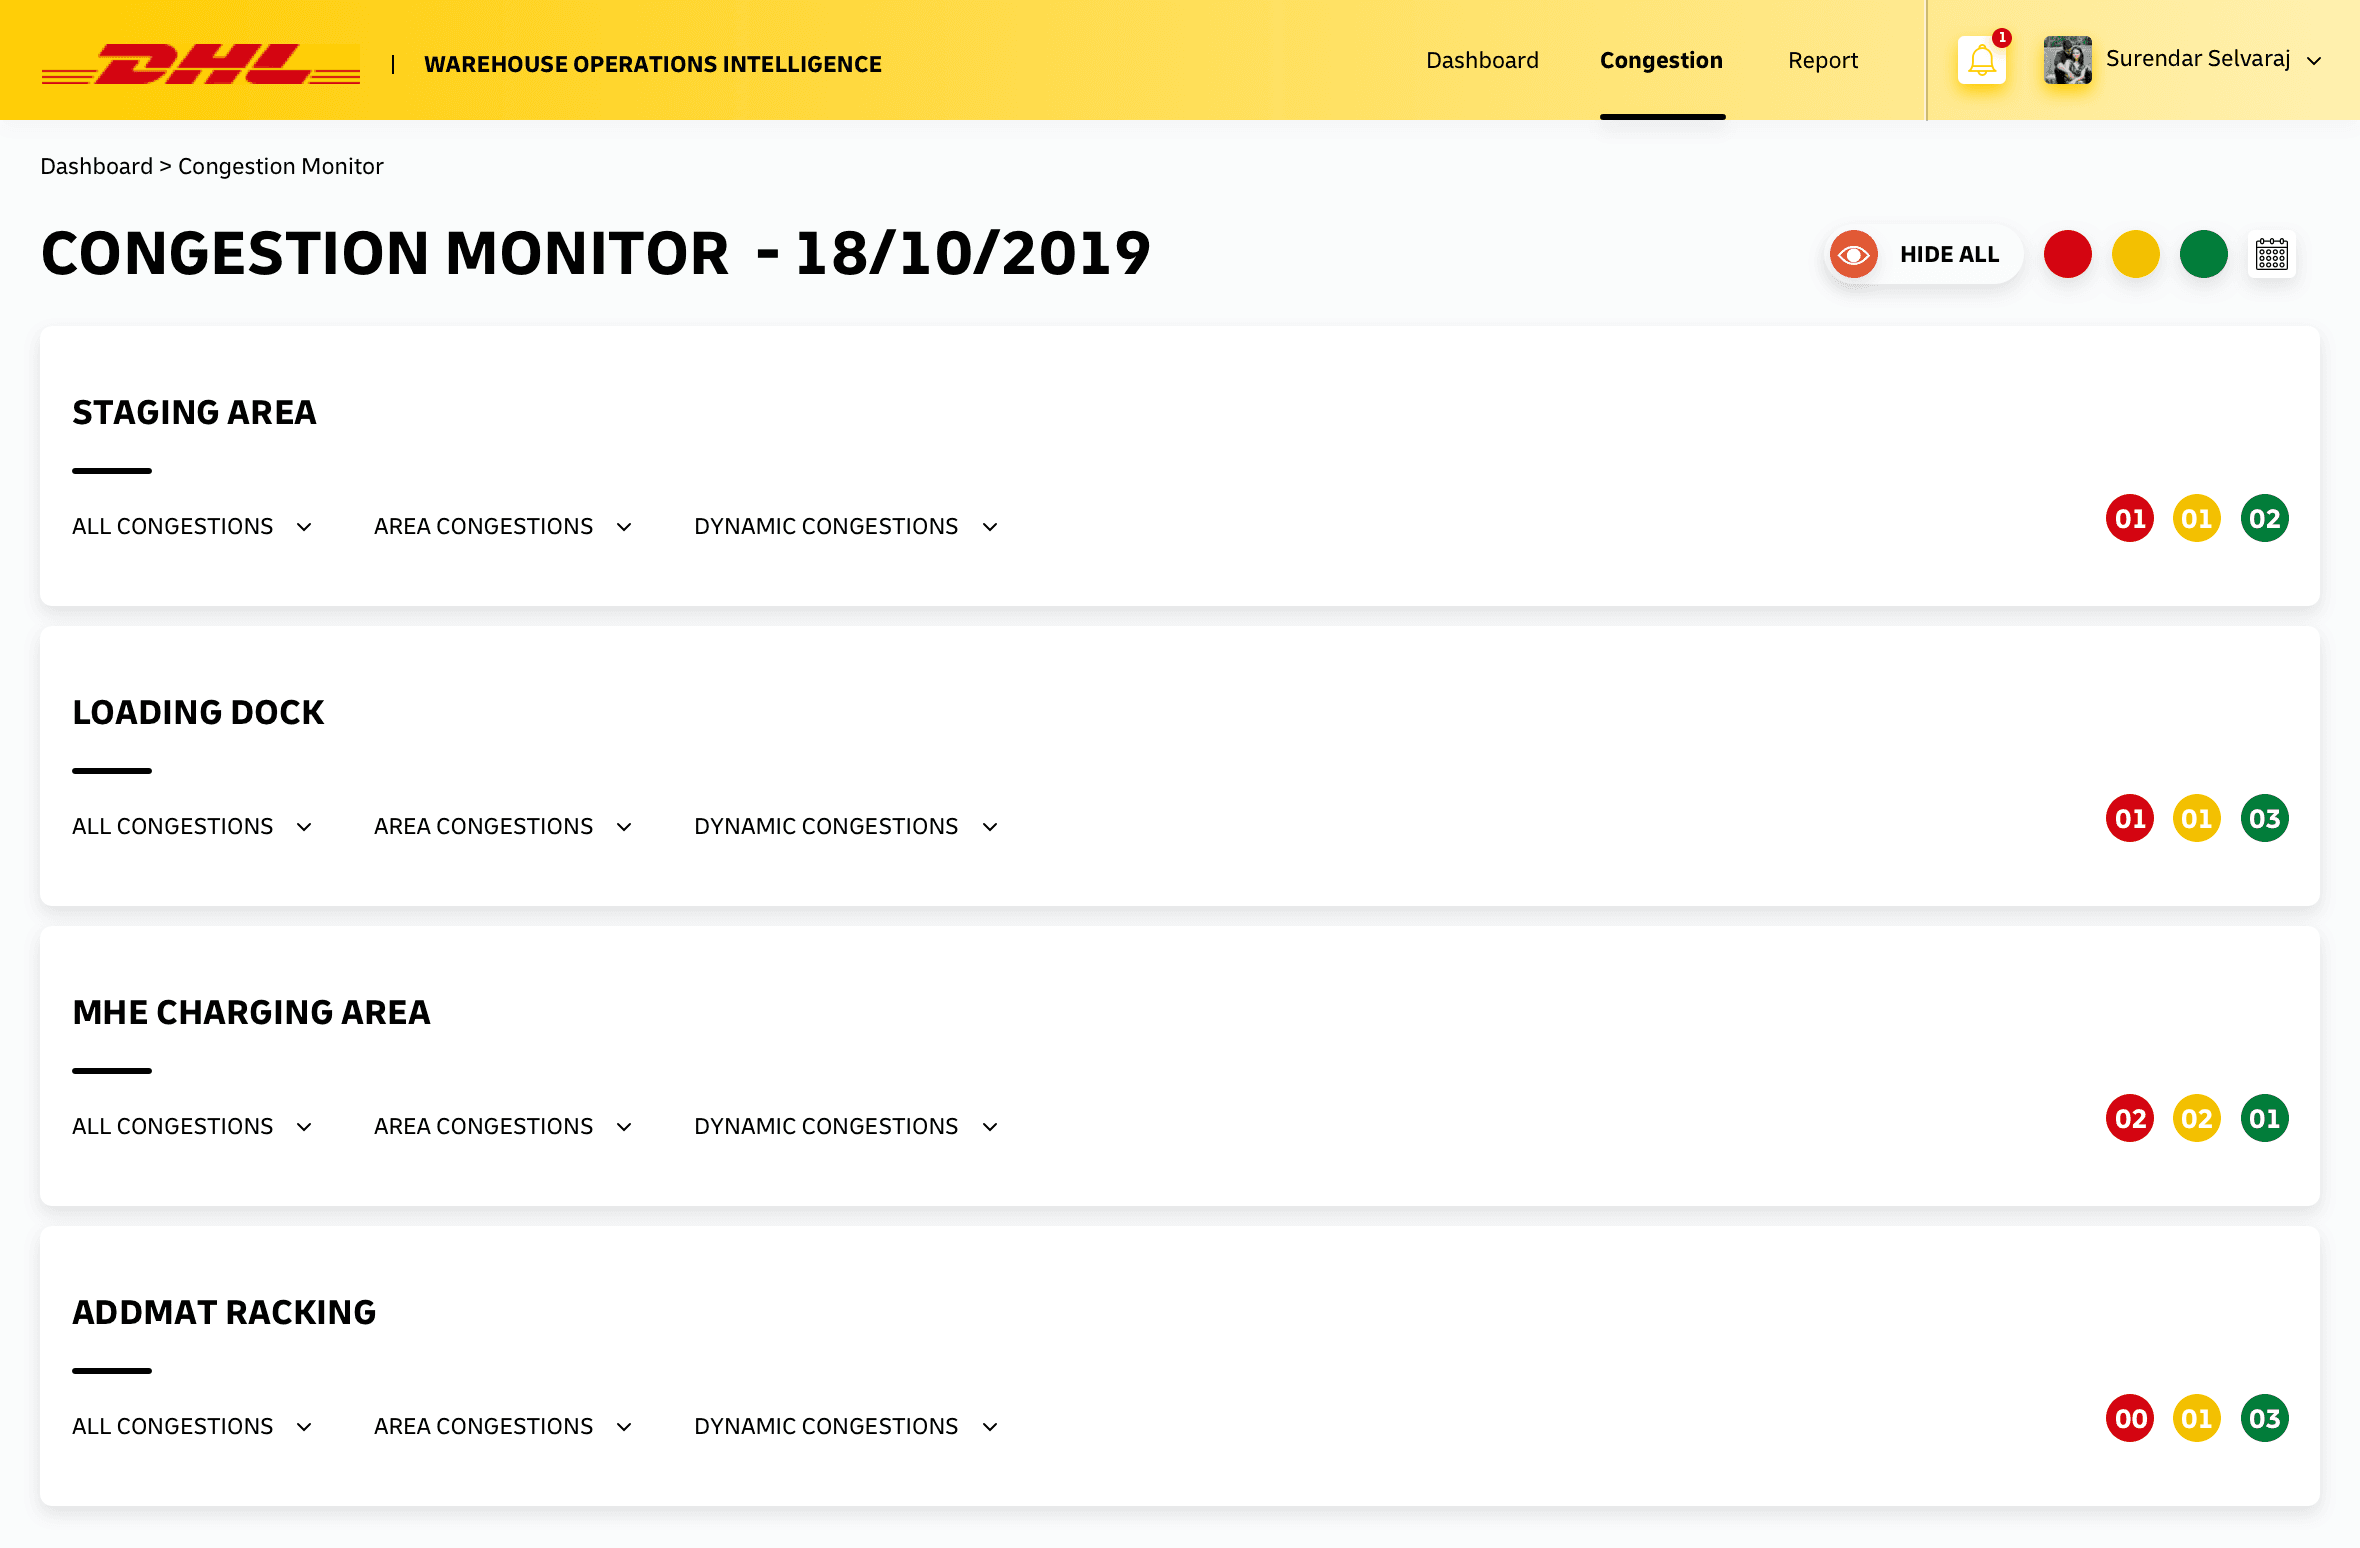Expand Area Congestions in Addmat Racking

(503, 1426)
